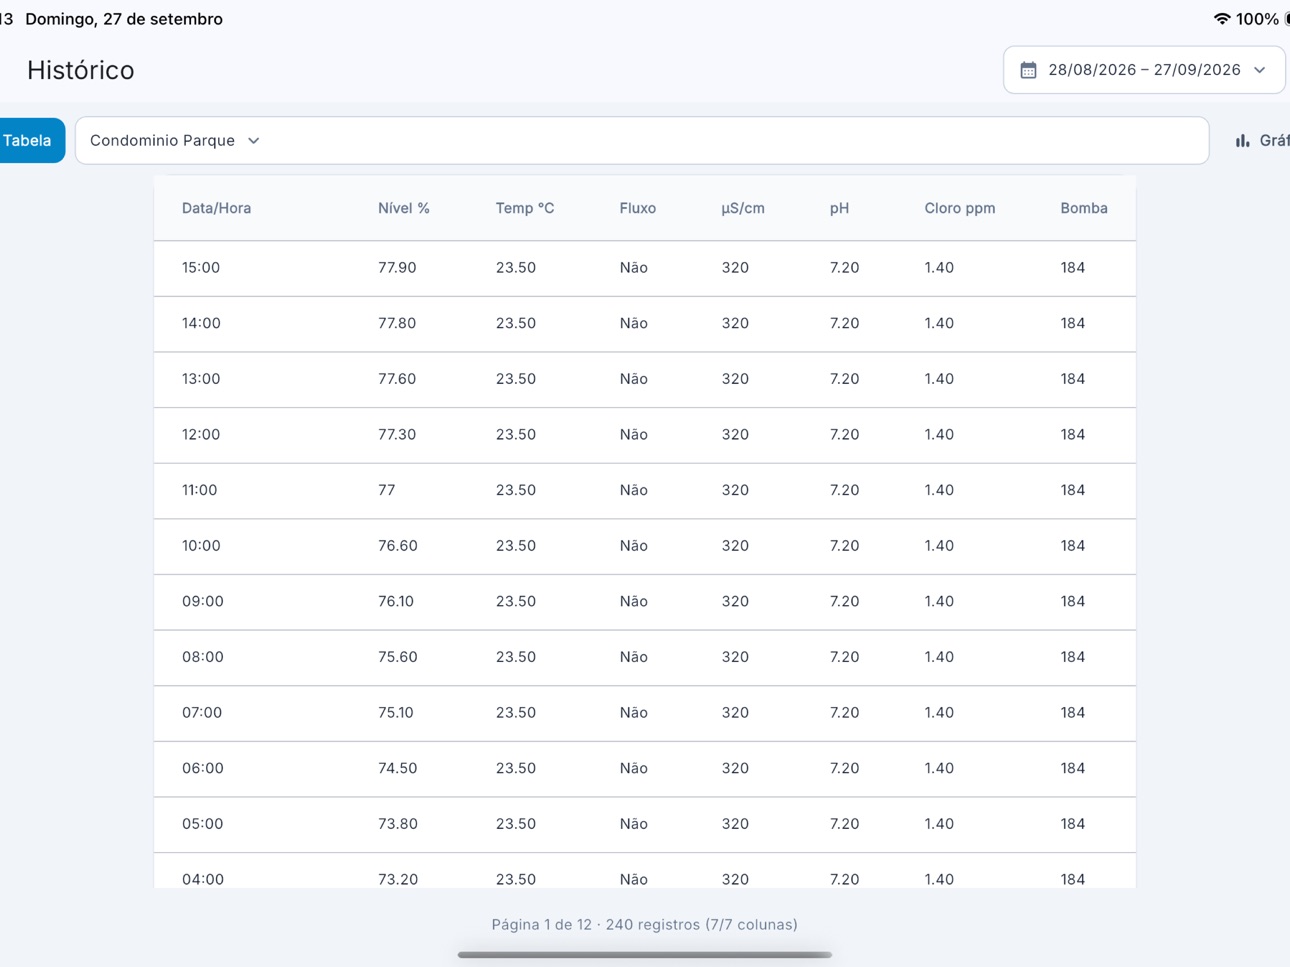1290x967 pixels.
Task: Click level value 75.60
Action: 398,657
